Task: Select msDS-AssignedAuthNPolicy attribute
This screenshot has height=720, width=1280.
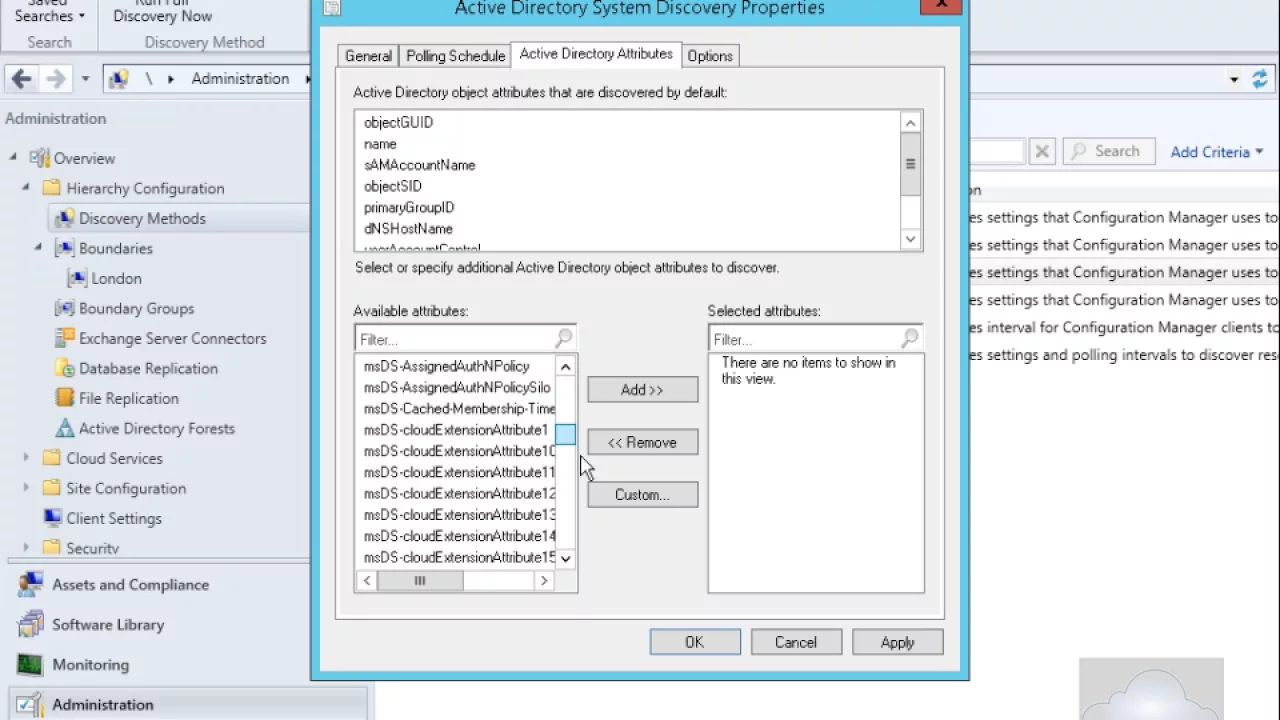Action: pos(447,366)
